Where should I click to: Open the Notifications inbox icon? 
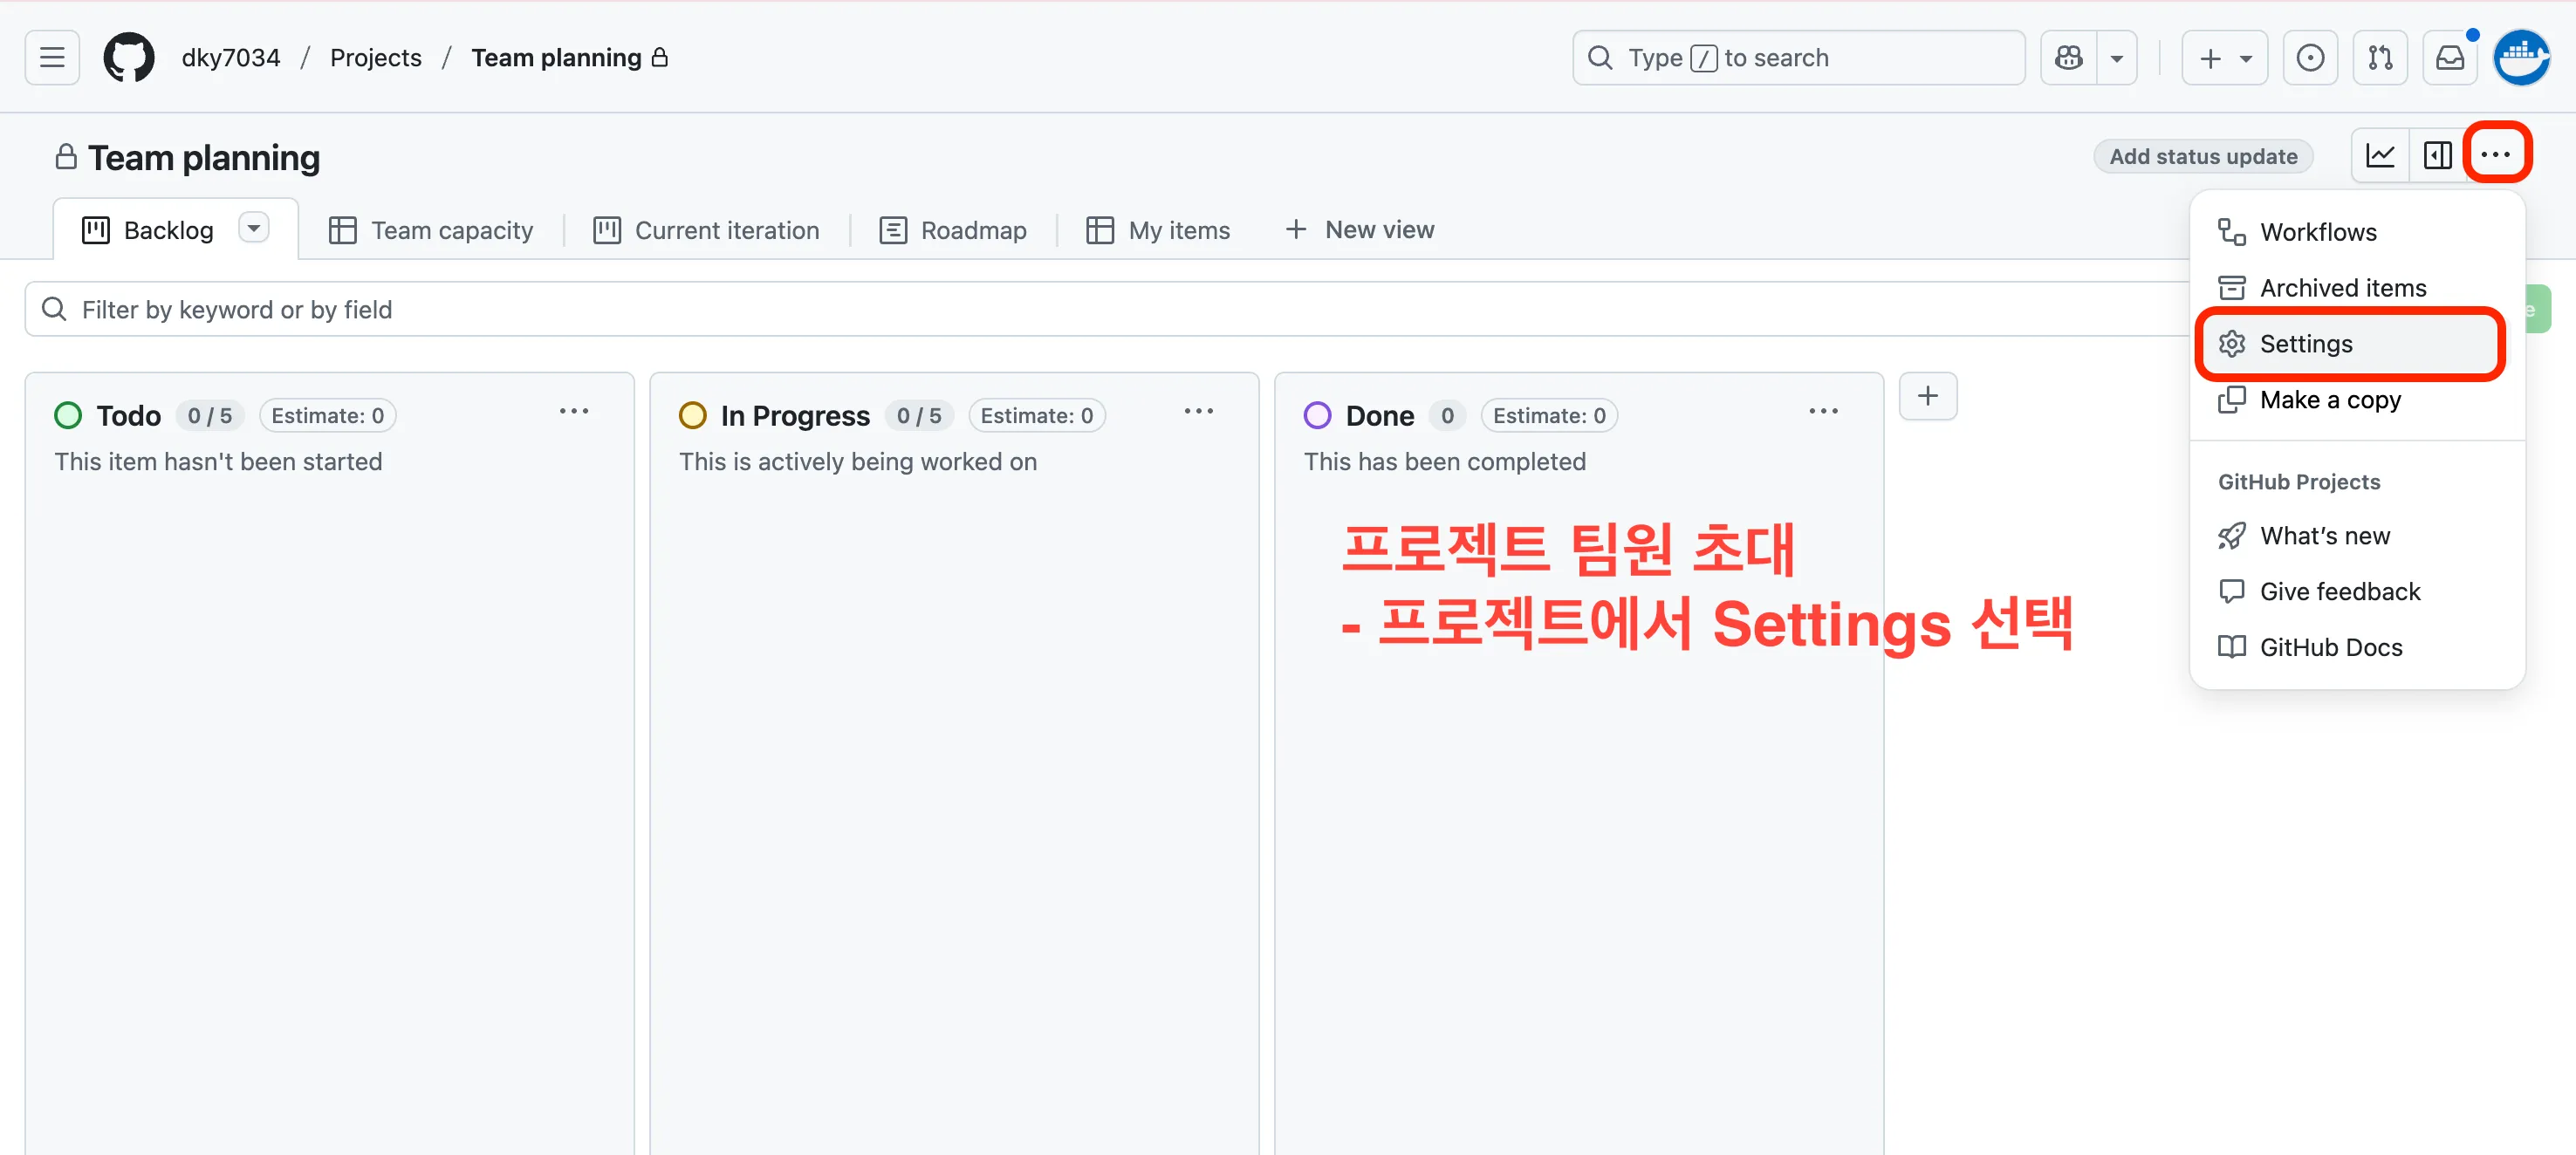point(2449,58)
